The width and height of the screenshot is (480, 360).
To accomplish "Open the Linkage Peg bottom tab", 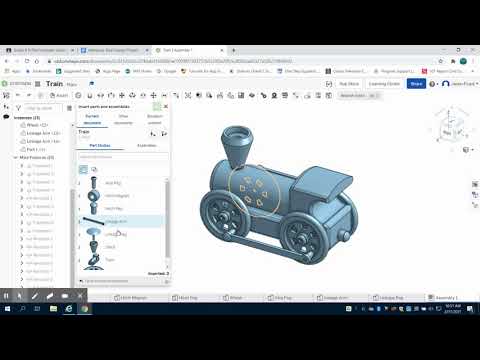I will click(x=388, y=298).
